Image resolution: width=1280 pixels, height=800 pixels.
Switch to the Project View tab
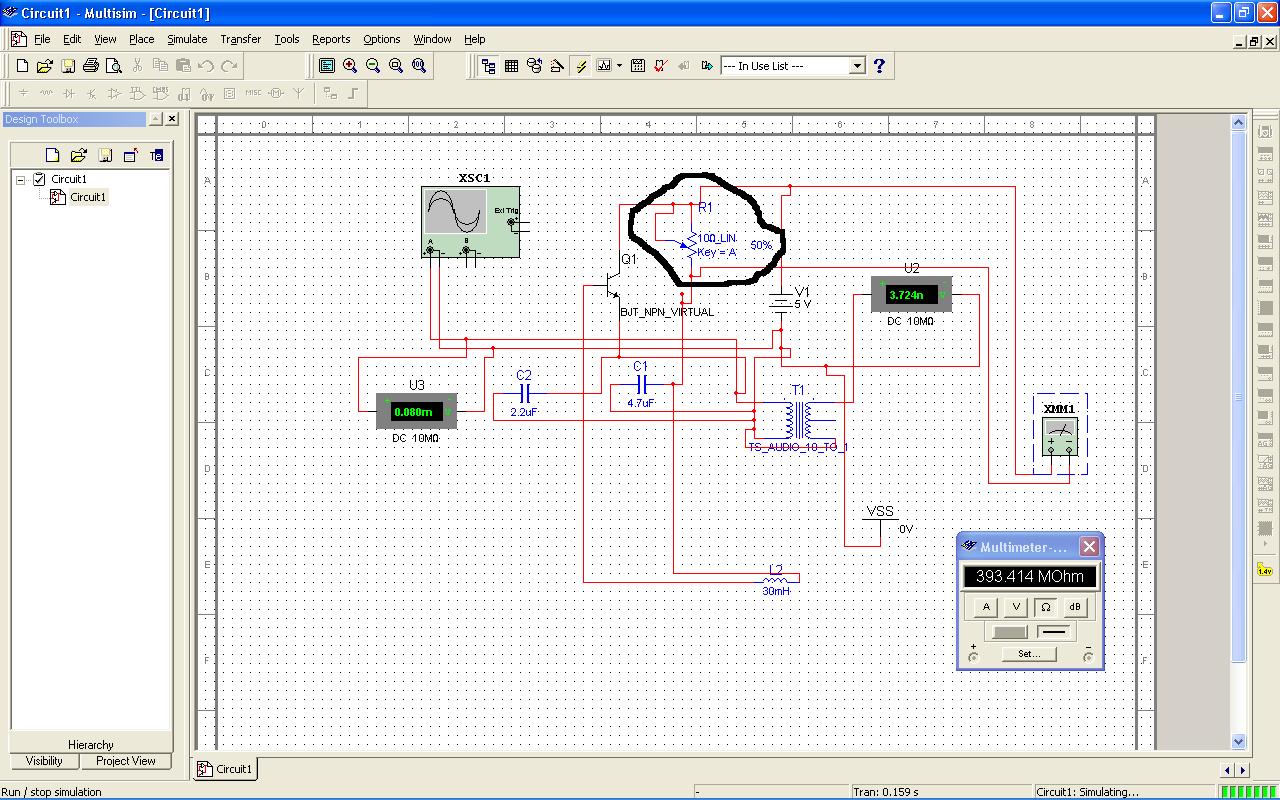point(126,761)
